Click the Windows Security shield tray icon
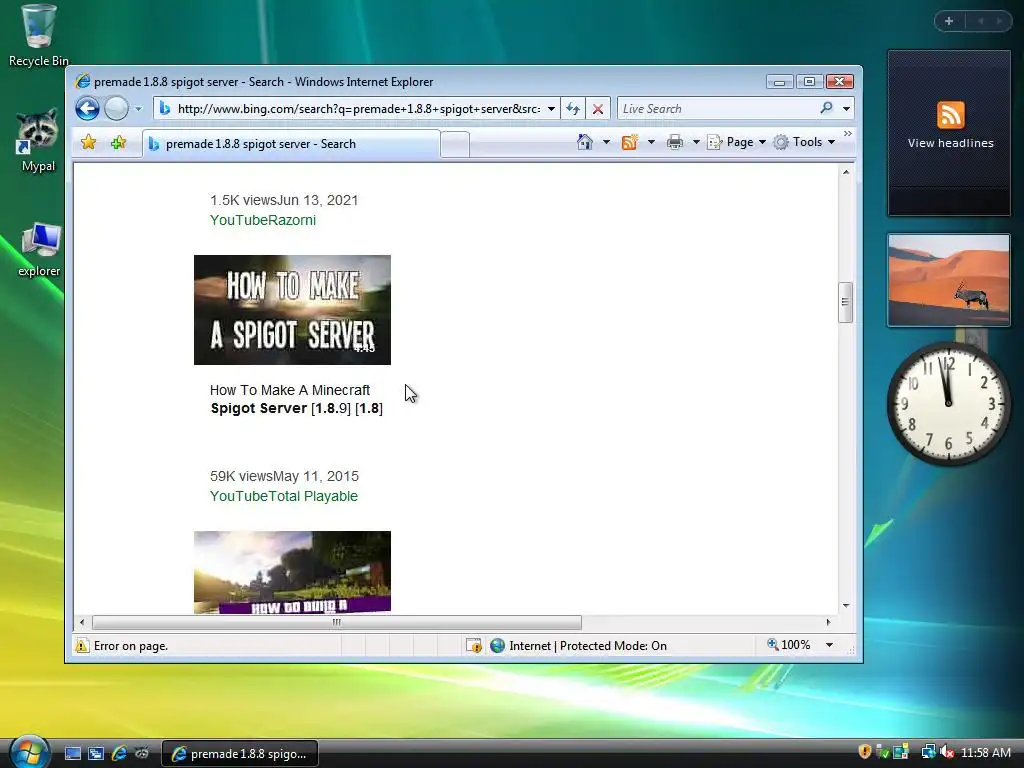The height and width of the screenshot is (768, 1024). coord(865,752)
